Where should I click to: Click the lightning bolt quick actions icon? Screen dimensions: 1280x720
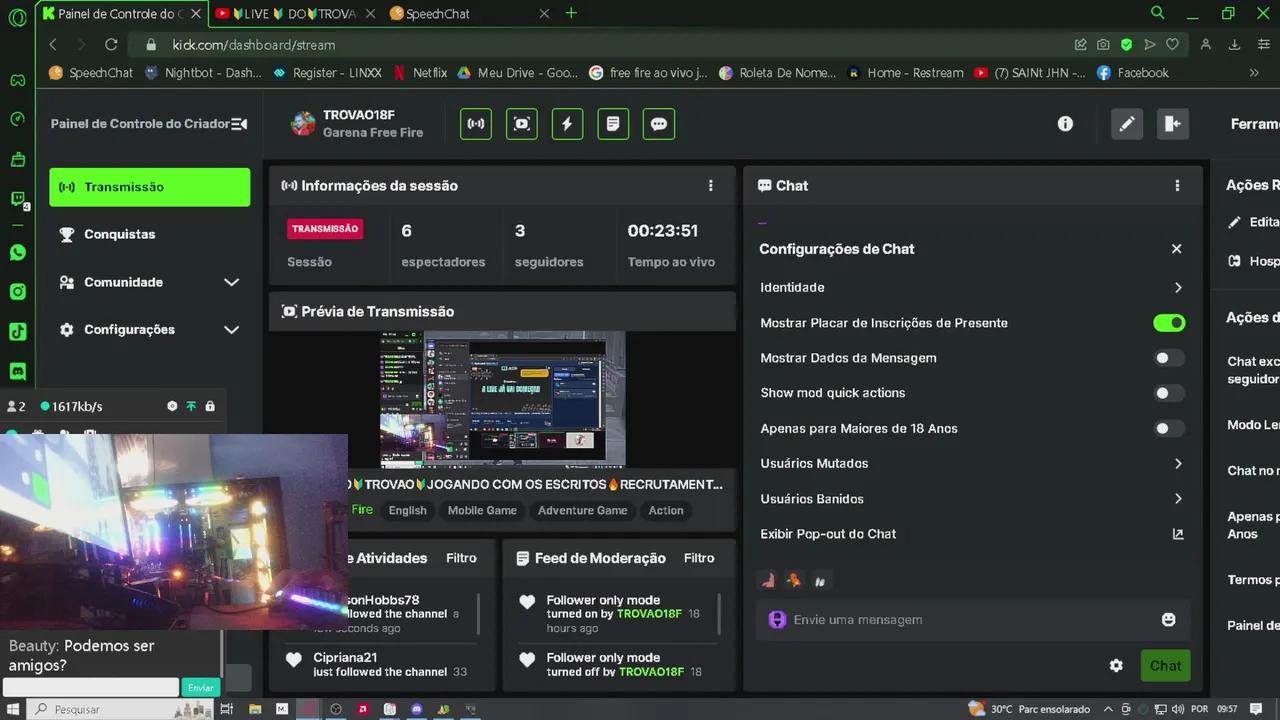pos(567,123)
